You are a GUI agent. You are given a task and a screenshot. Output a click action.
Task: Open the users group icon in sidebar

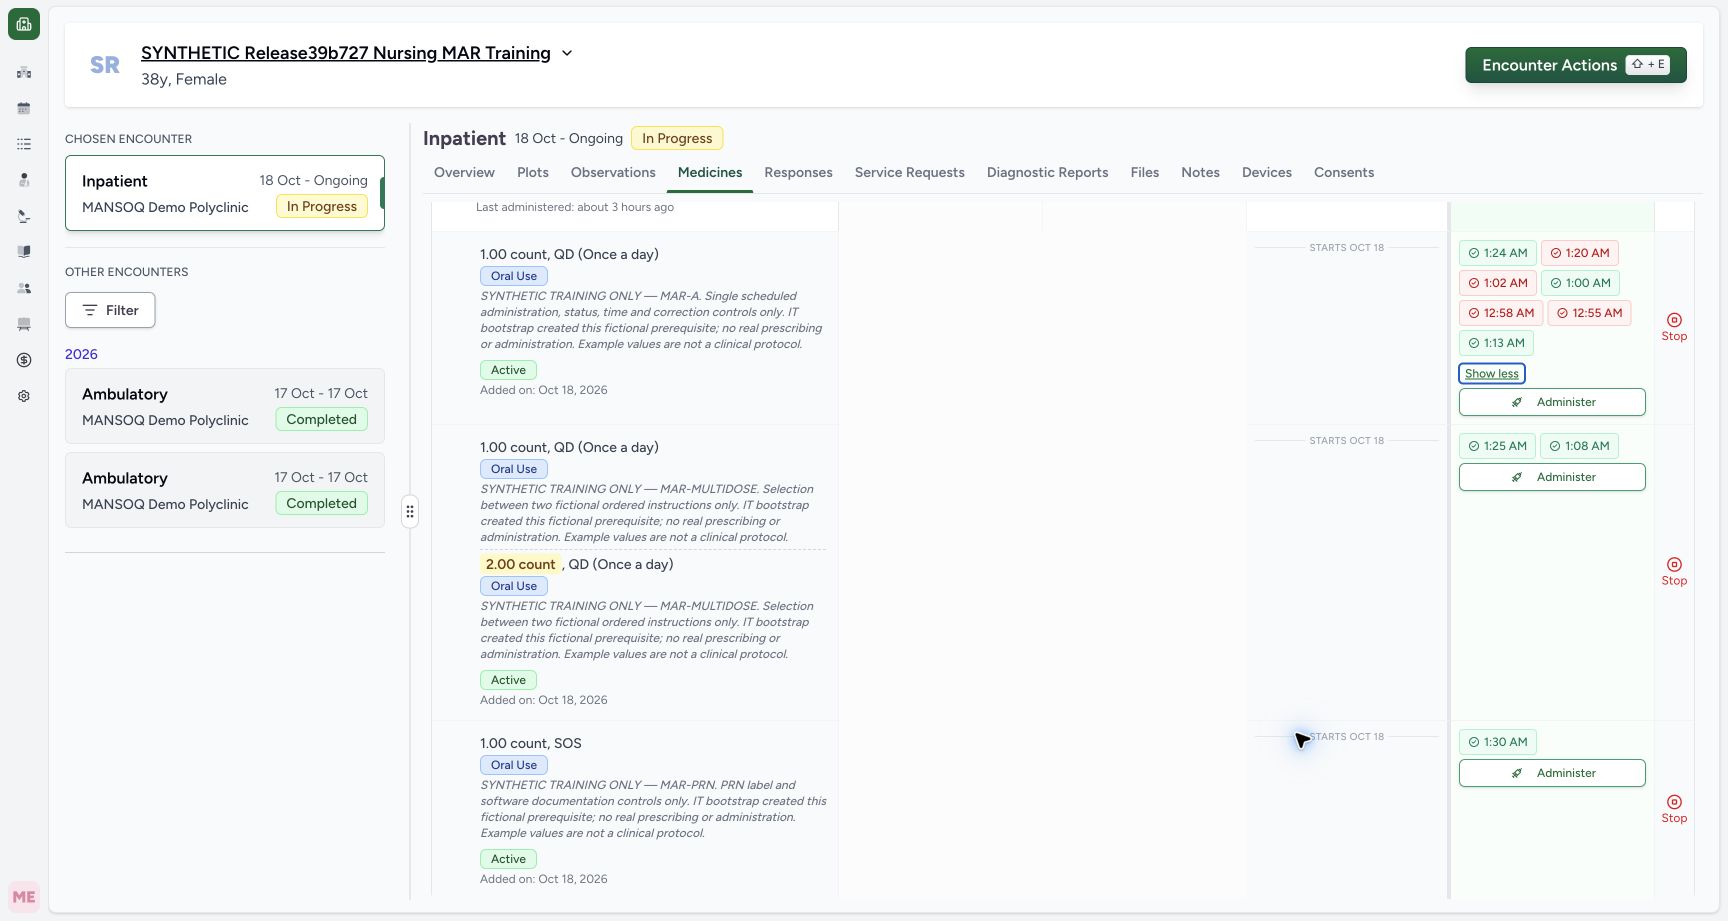pos(24,288)
